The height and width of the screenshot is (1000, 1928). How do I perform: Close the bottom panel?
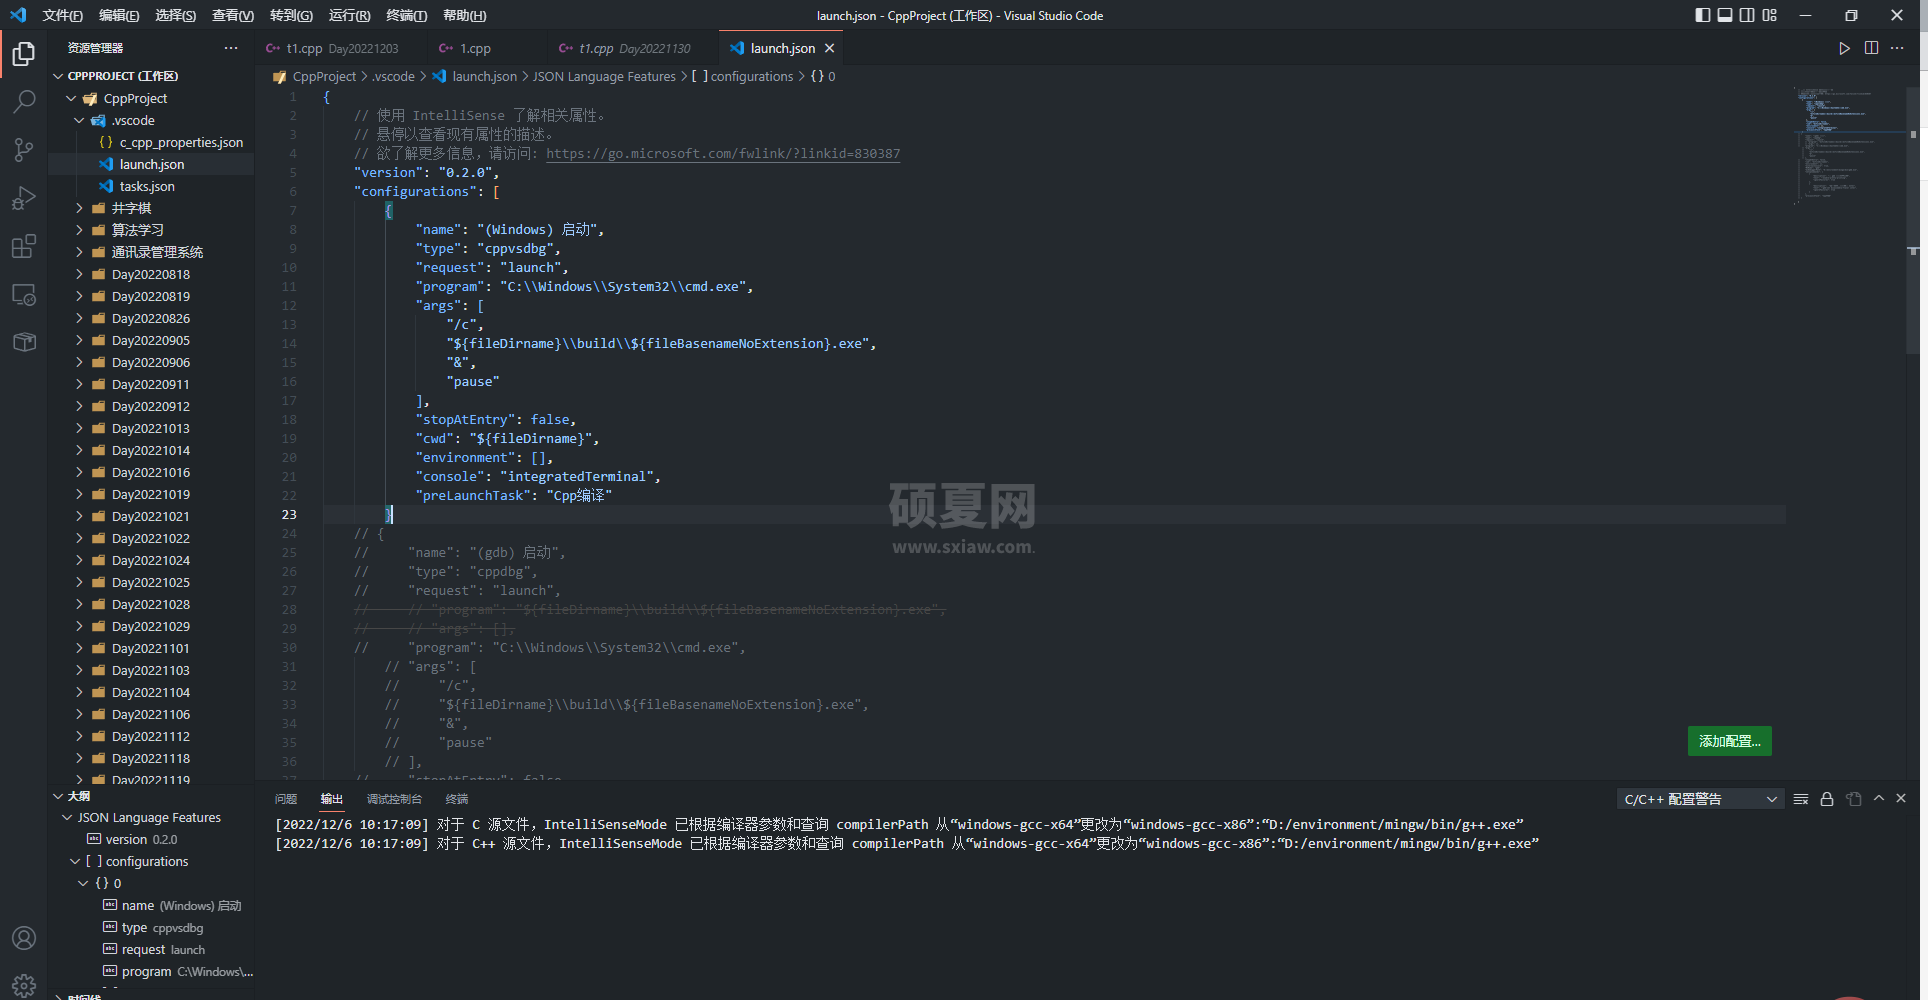1901,798
